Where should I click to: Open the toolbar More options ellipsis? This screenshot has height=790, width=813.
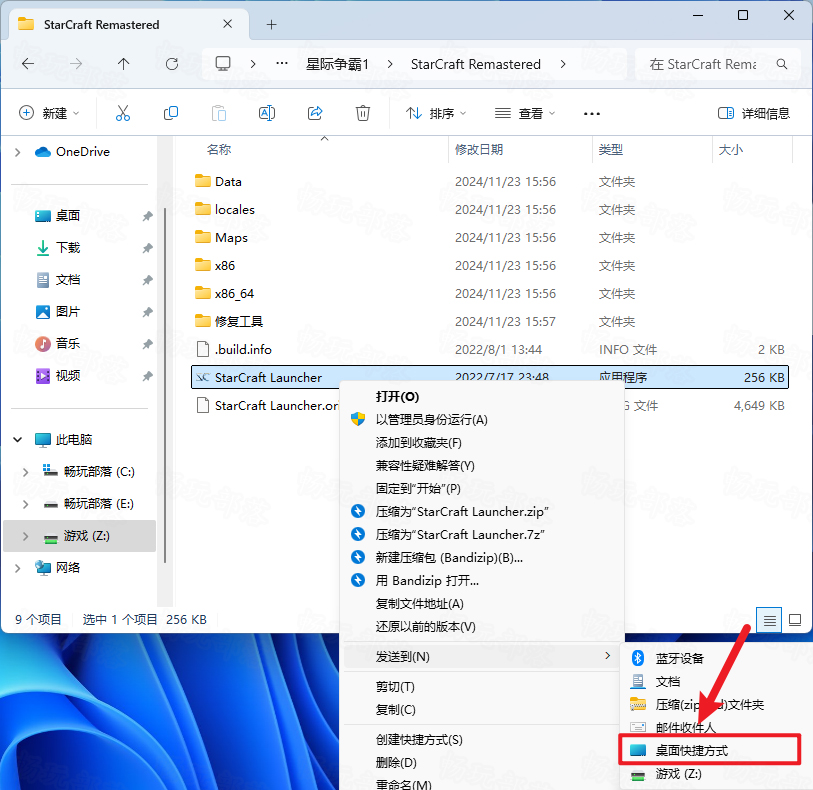coord(592,114)
